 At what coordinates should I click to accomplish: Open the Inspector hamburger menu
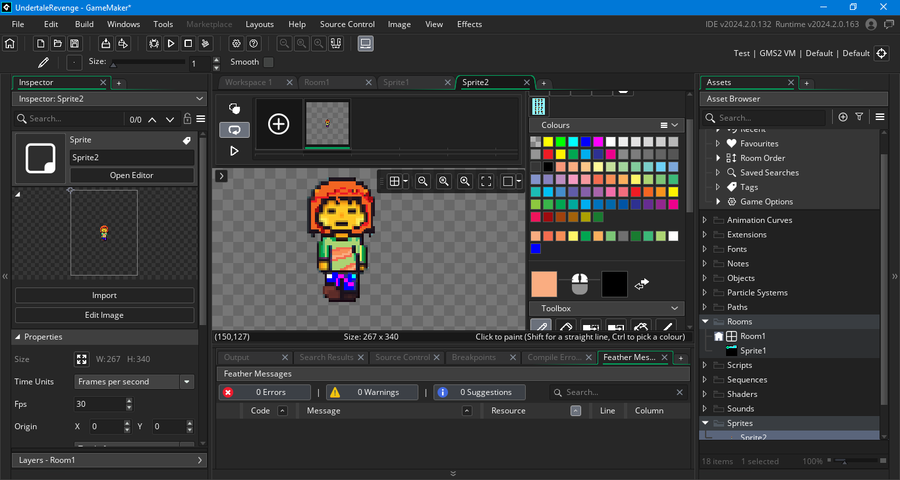200,119
